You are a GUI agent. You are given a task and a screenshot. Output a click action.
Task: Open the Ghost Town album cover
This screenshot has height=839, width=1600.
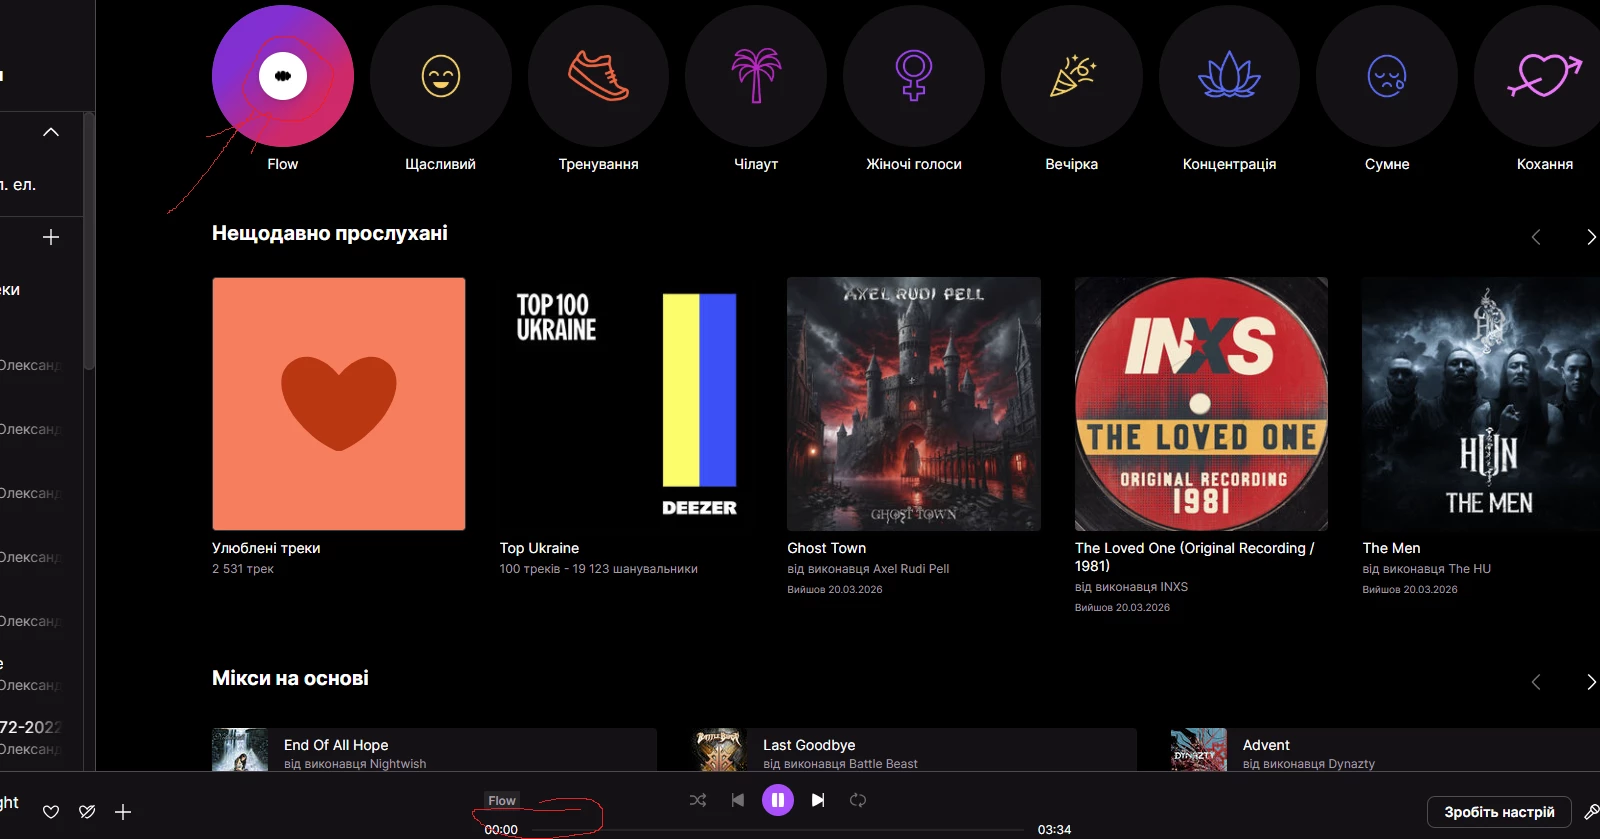pyautogui.click(x=914, y=404)
